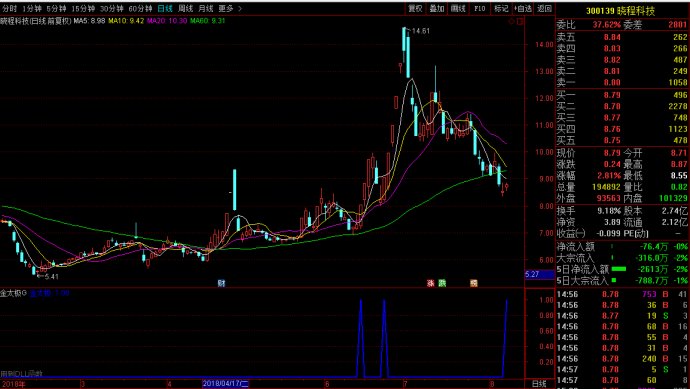Click the green 跌 marker icon
This screenshot has height=389, width=690.
click(x=442, y=283)
